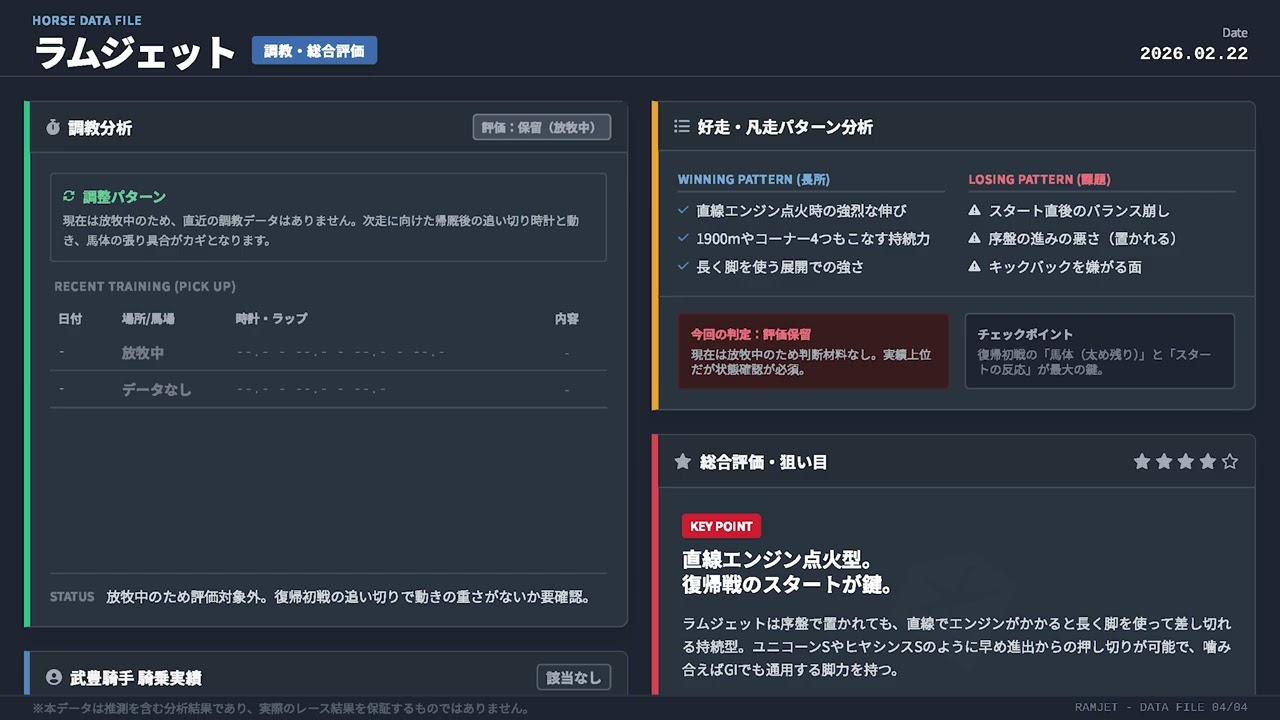Click the star icon beside 総合評価・狙い目

683,462
